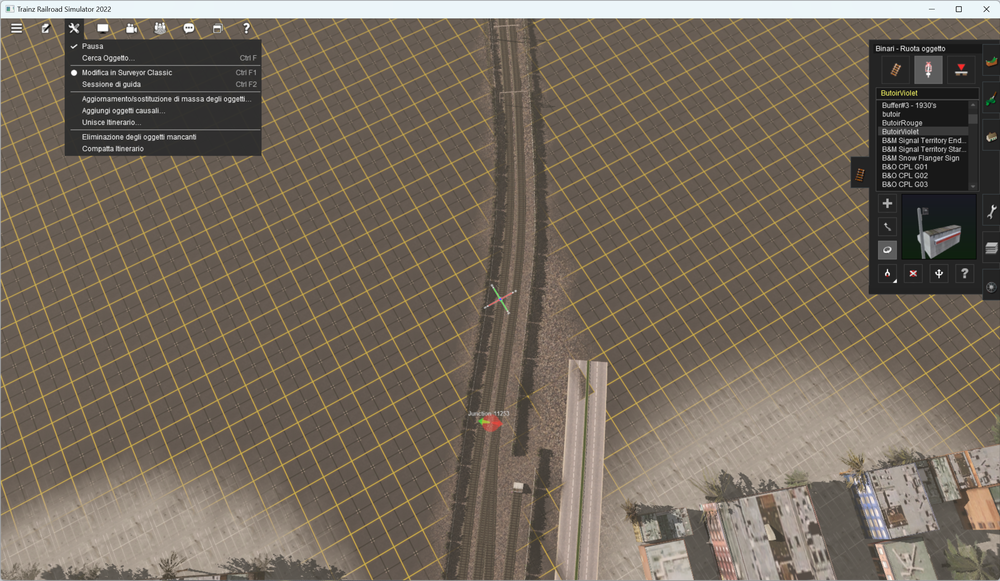Open Aggiornamento/sostituzione di massa degli oggetti
1000x581 pixels.
tap(163, 99)
